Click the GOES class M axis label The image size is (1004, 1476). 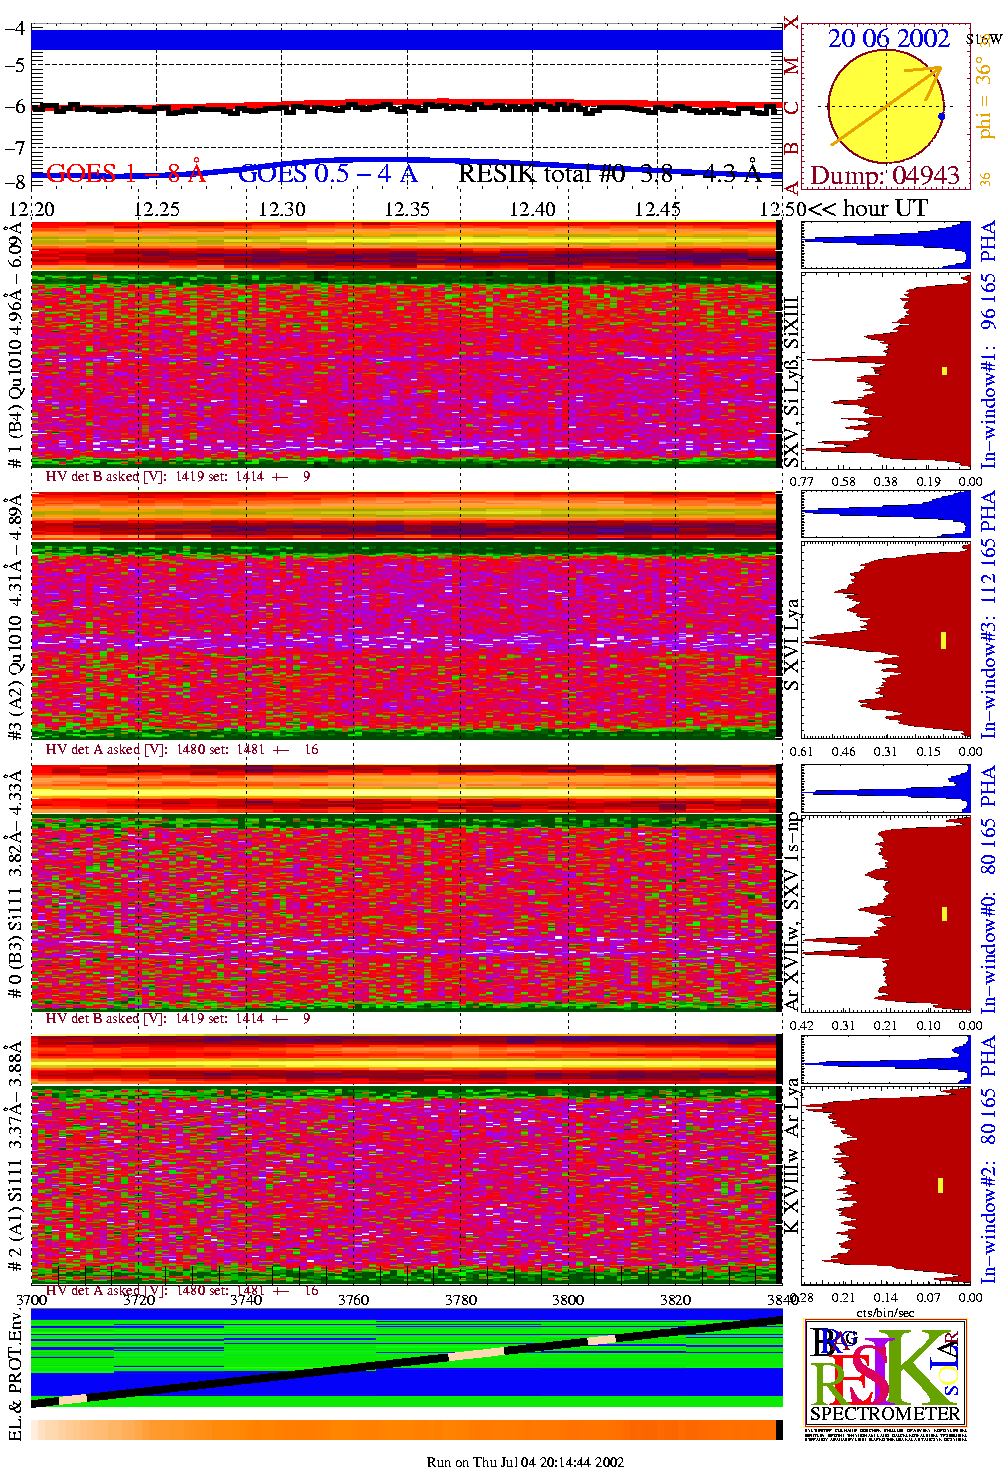791,66
